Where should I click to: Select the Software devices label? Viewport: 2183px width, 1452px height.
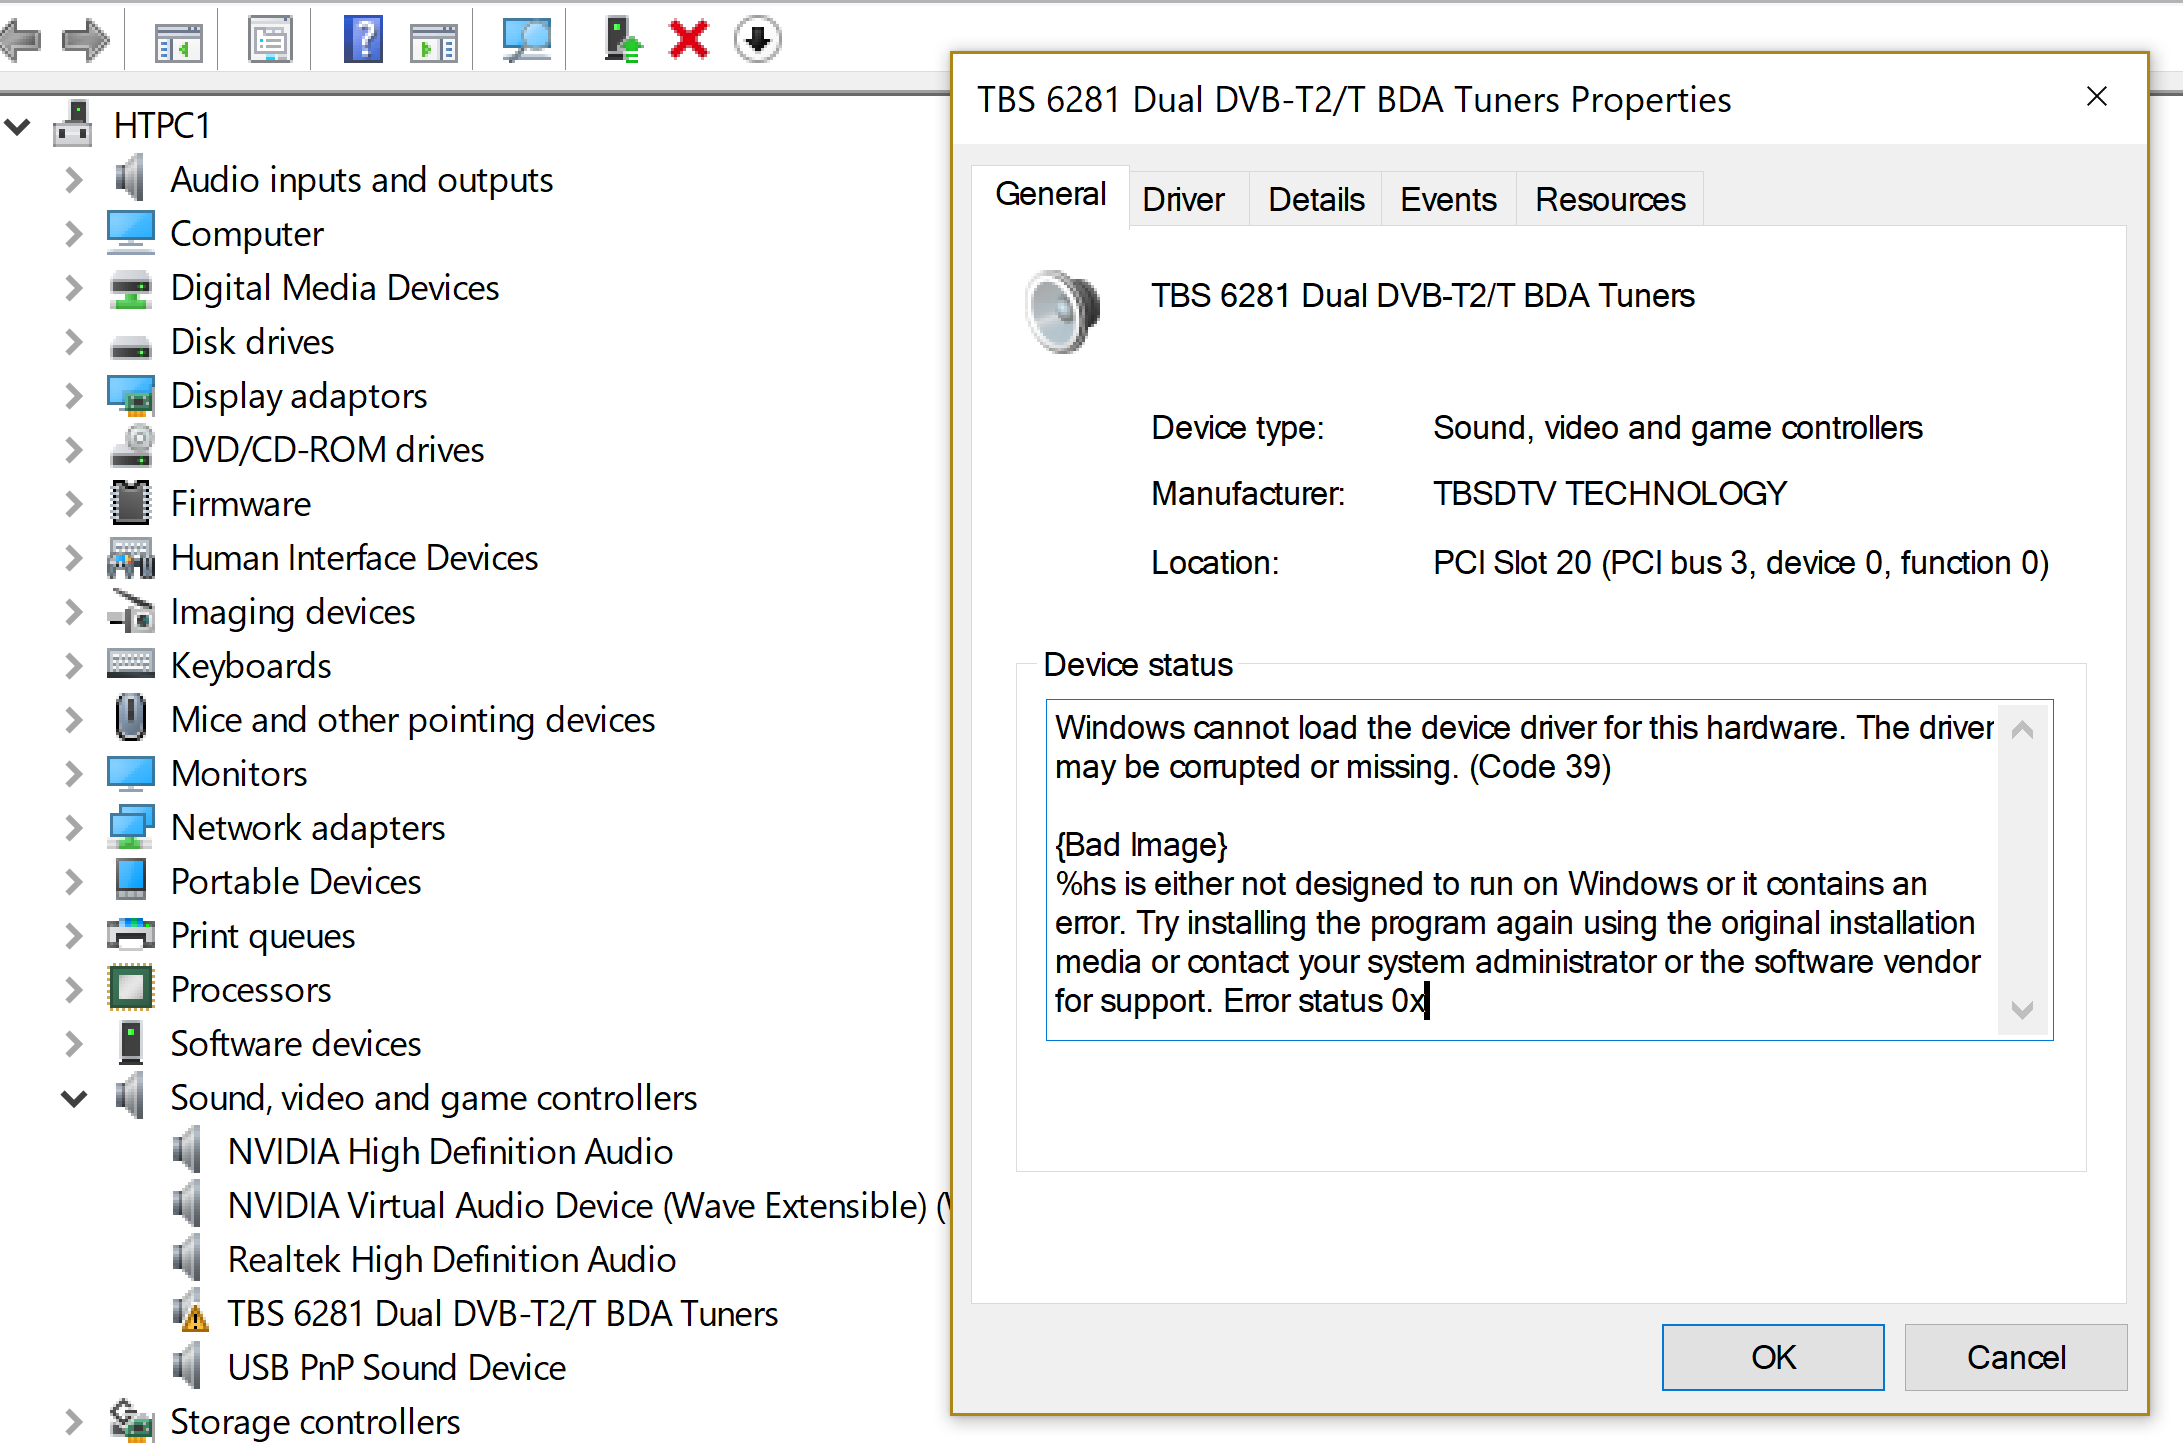point(296,1044)
